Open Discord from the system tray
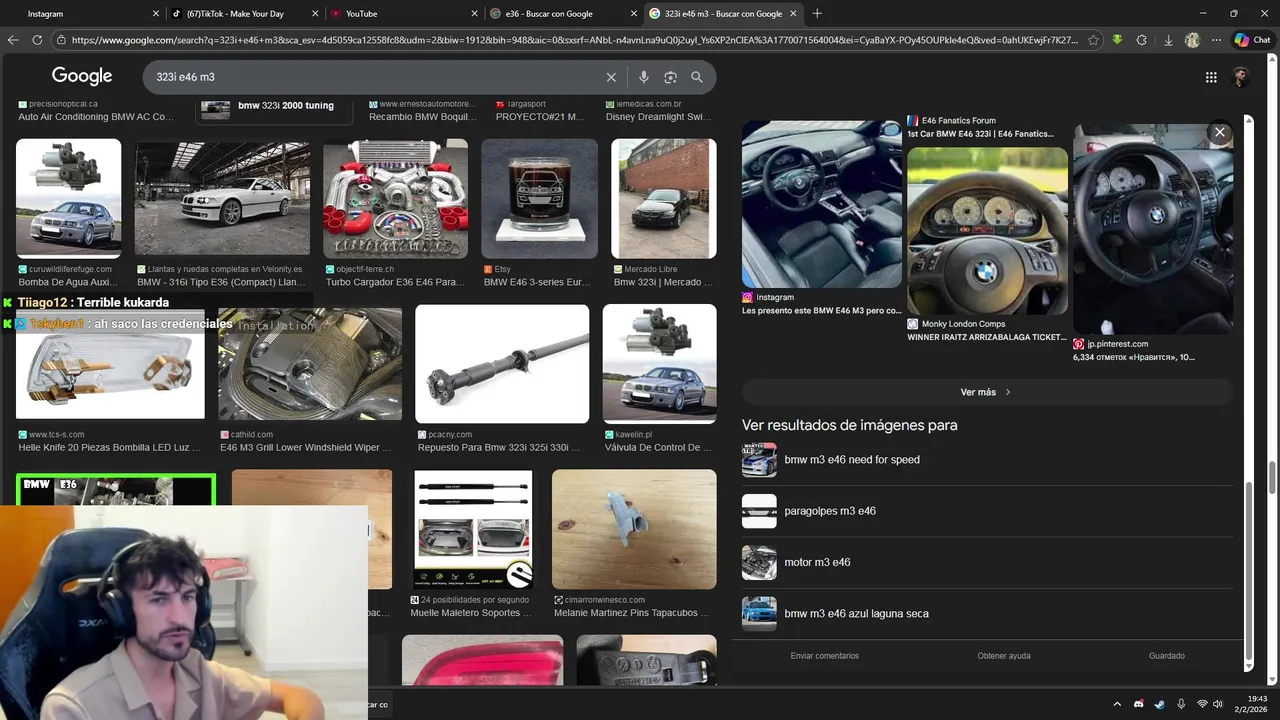 pyautogui.click(x=1139, y=704)
